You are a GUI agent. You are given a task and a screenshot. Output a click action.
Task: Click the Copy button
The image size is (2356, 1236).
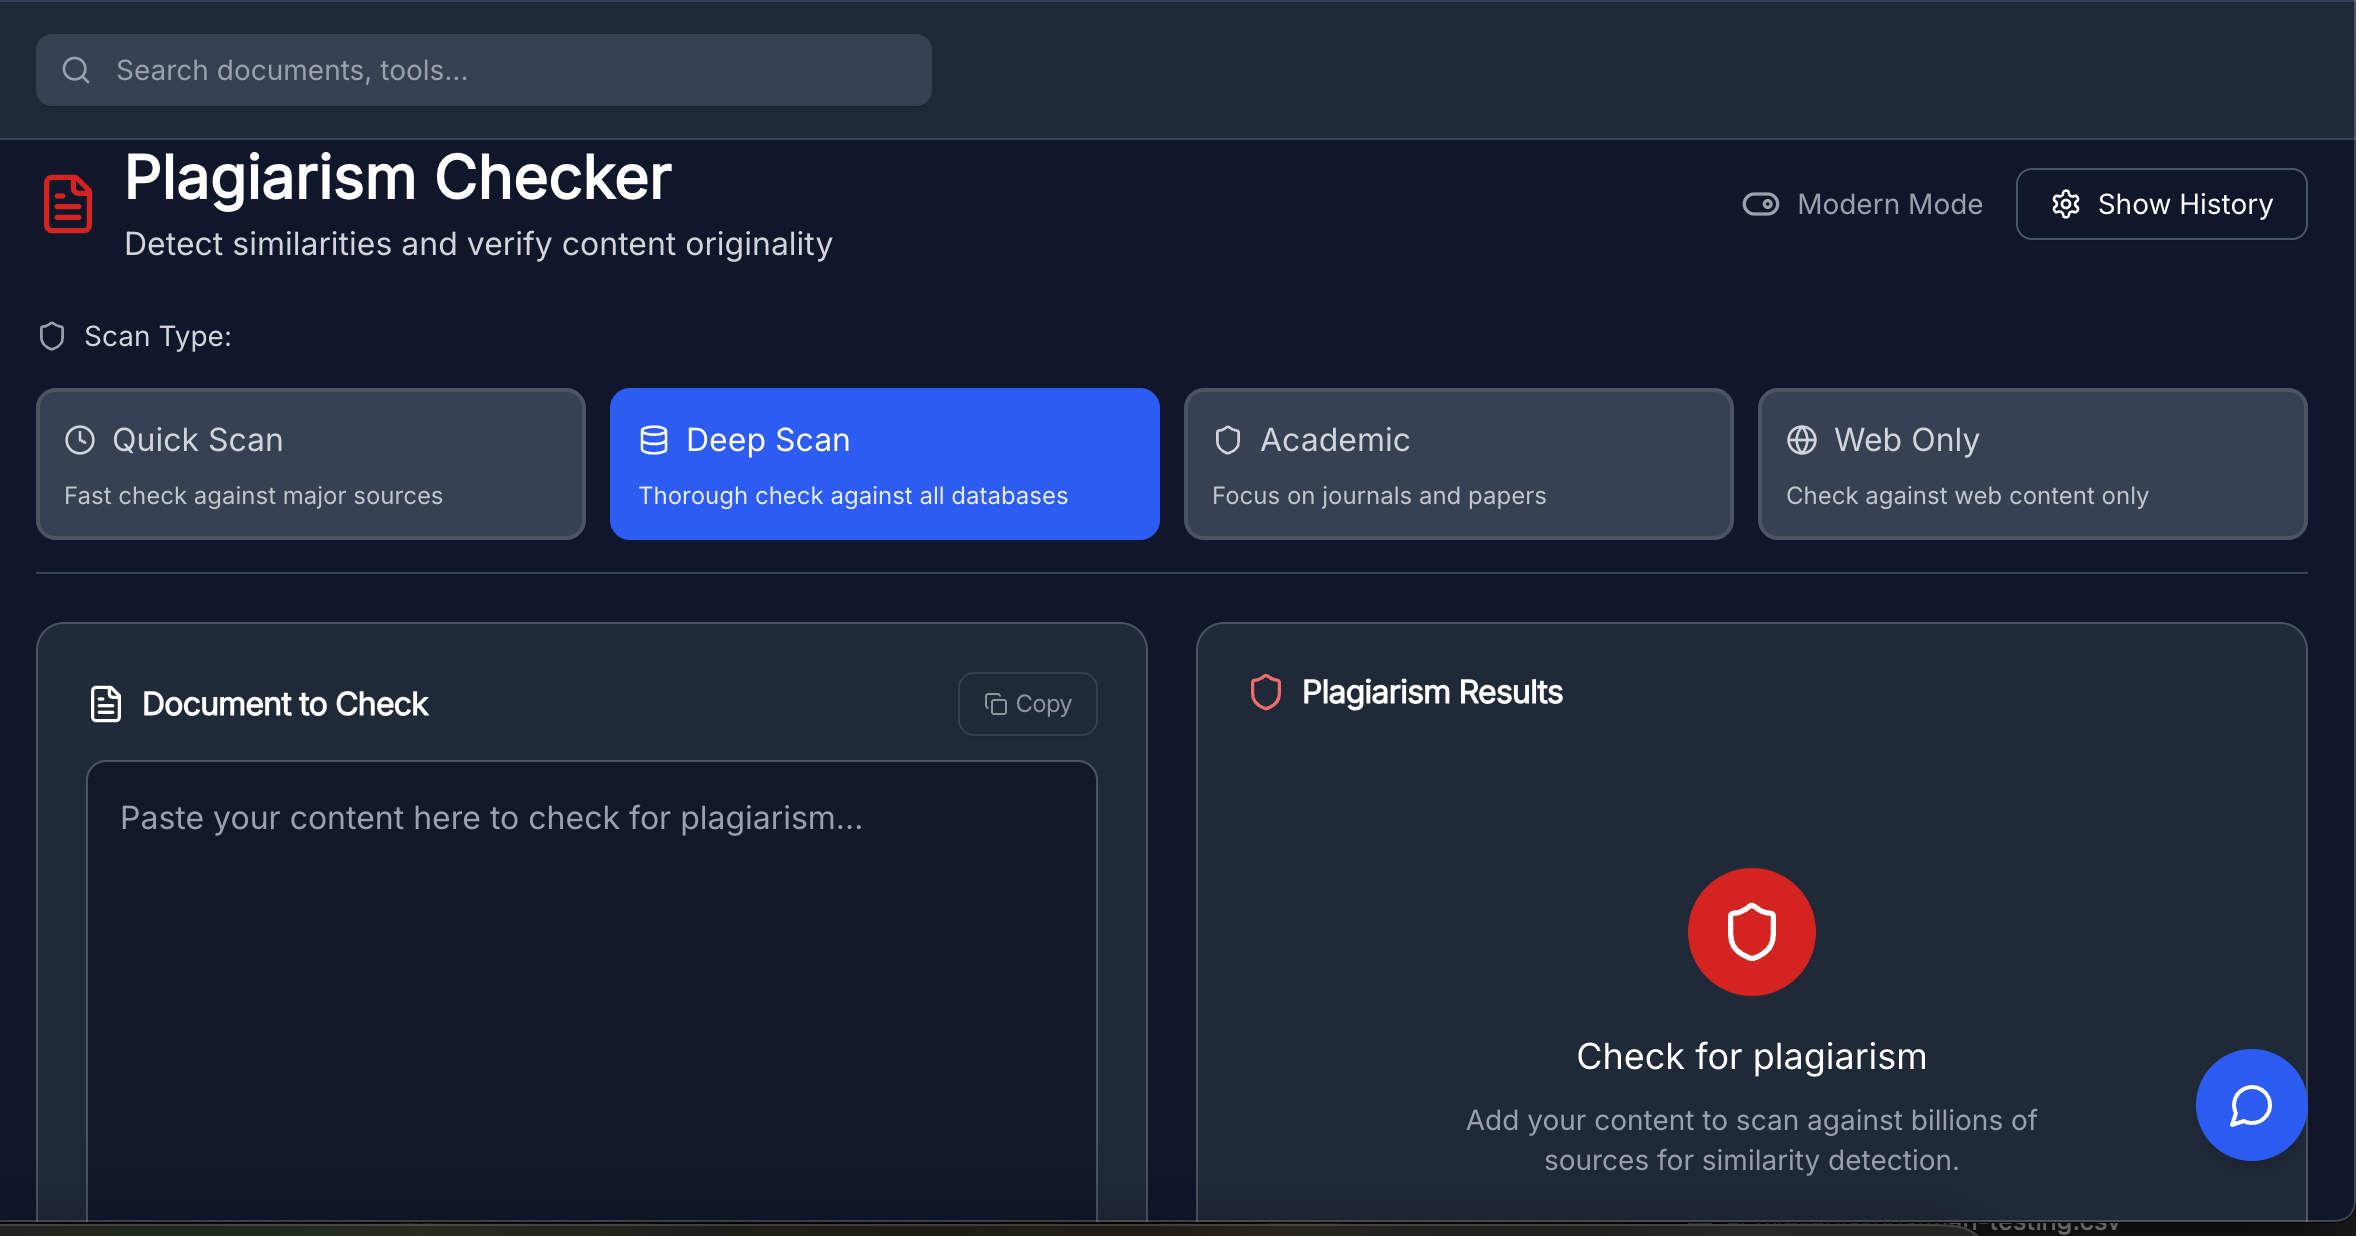(1028, 704)
